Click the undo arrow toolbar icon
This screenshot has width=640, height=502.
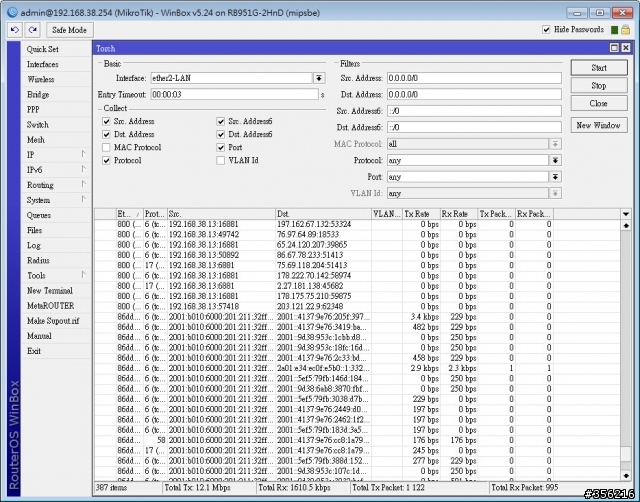(x=15, y=30)
